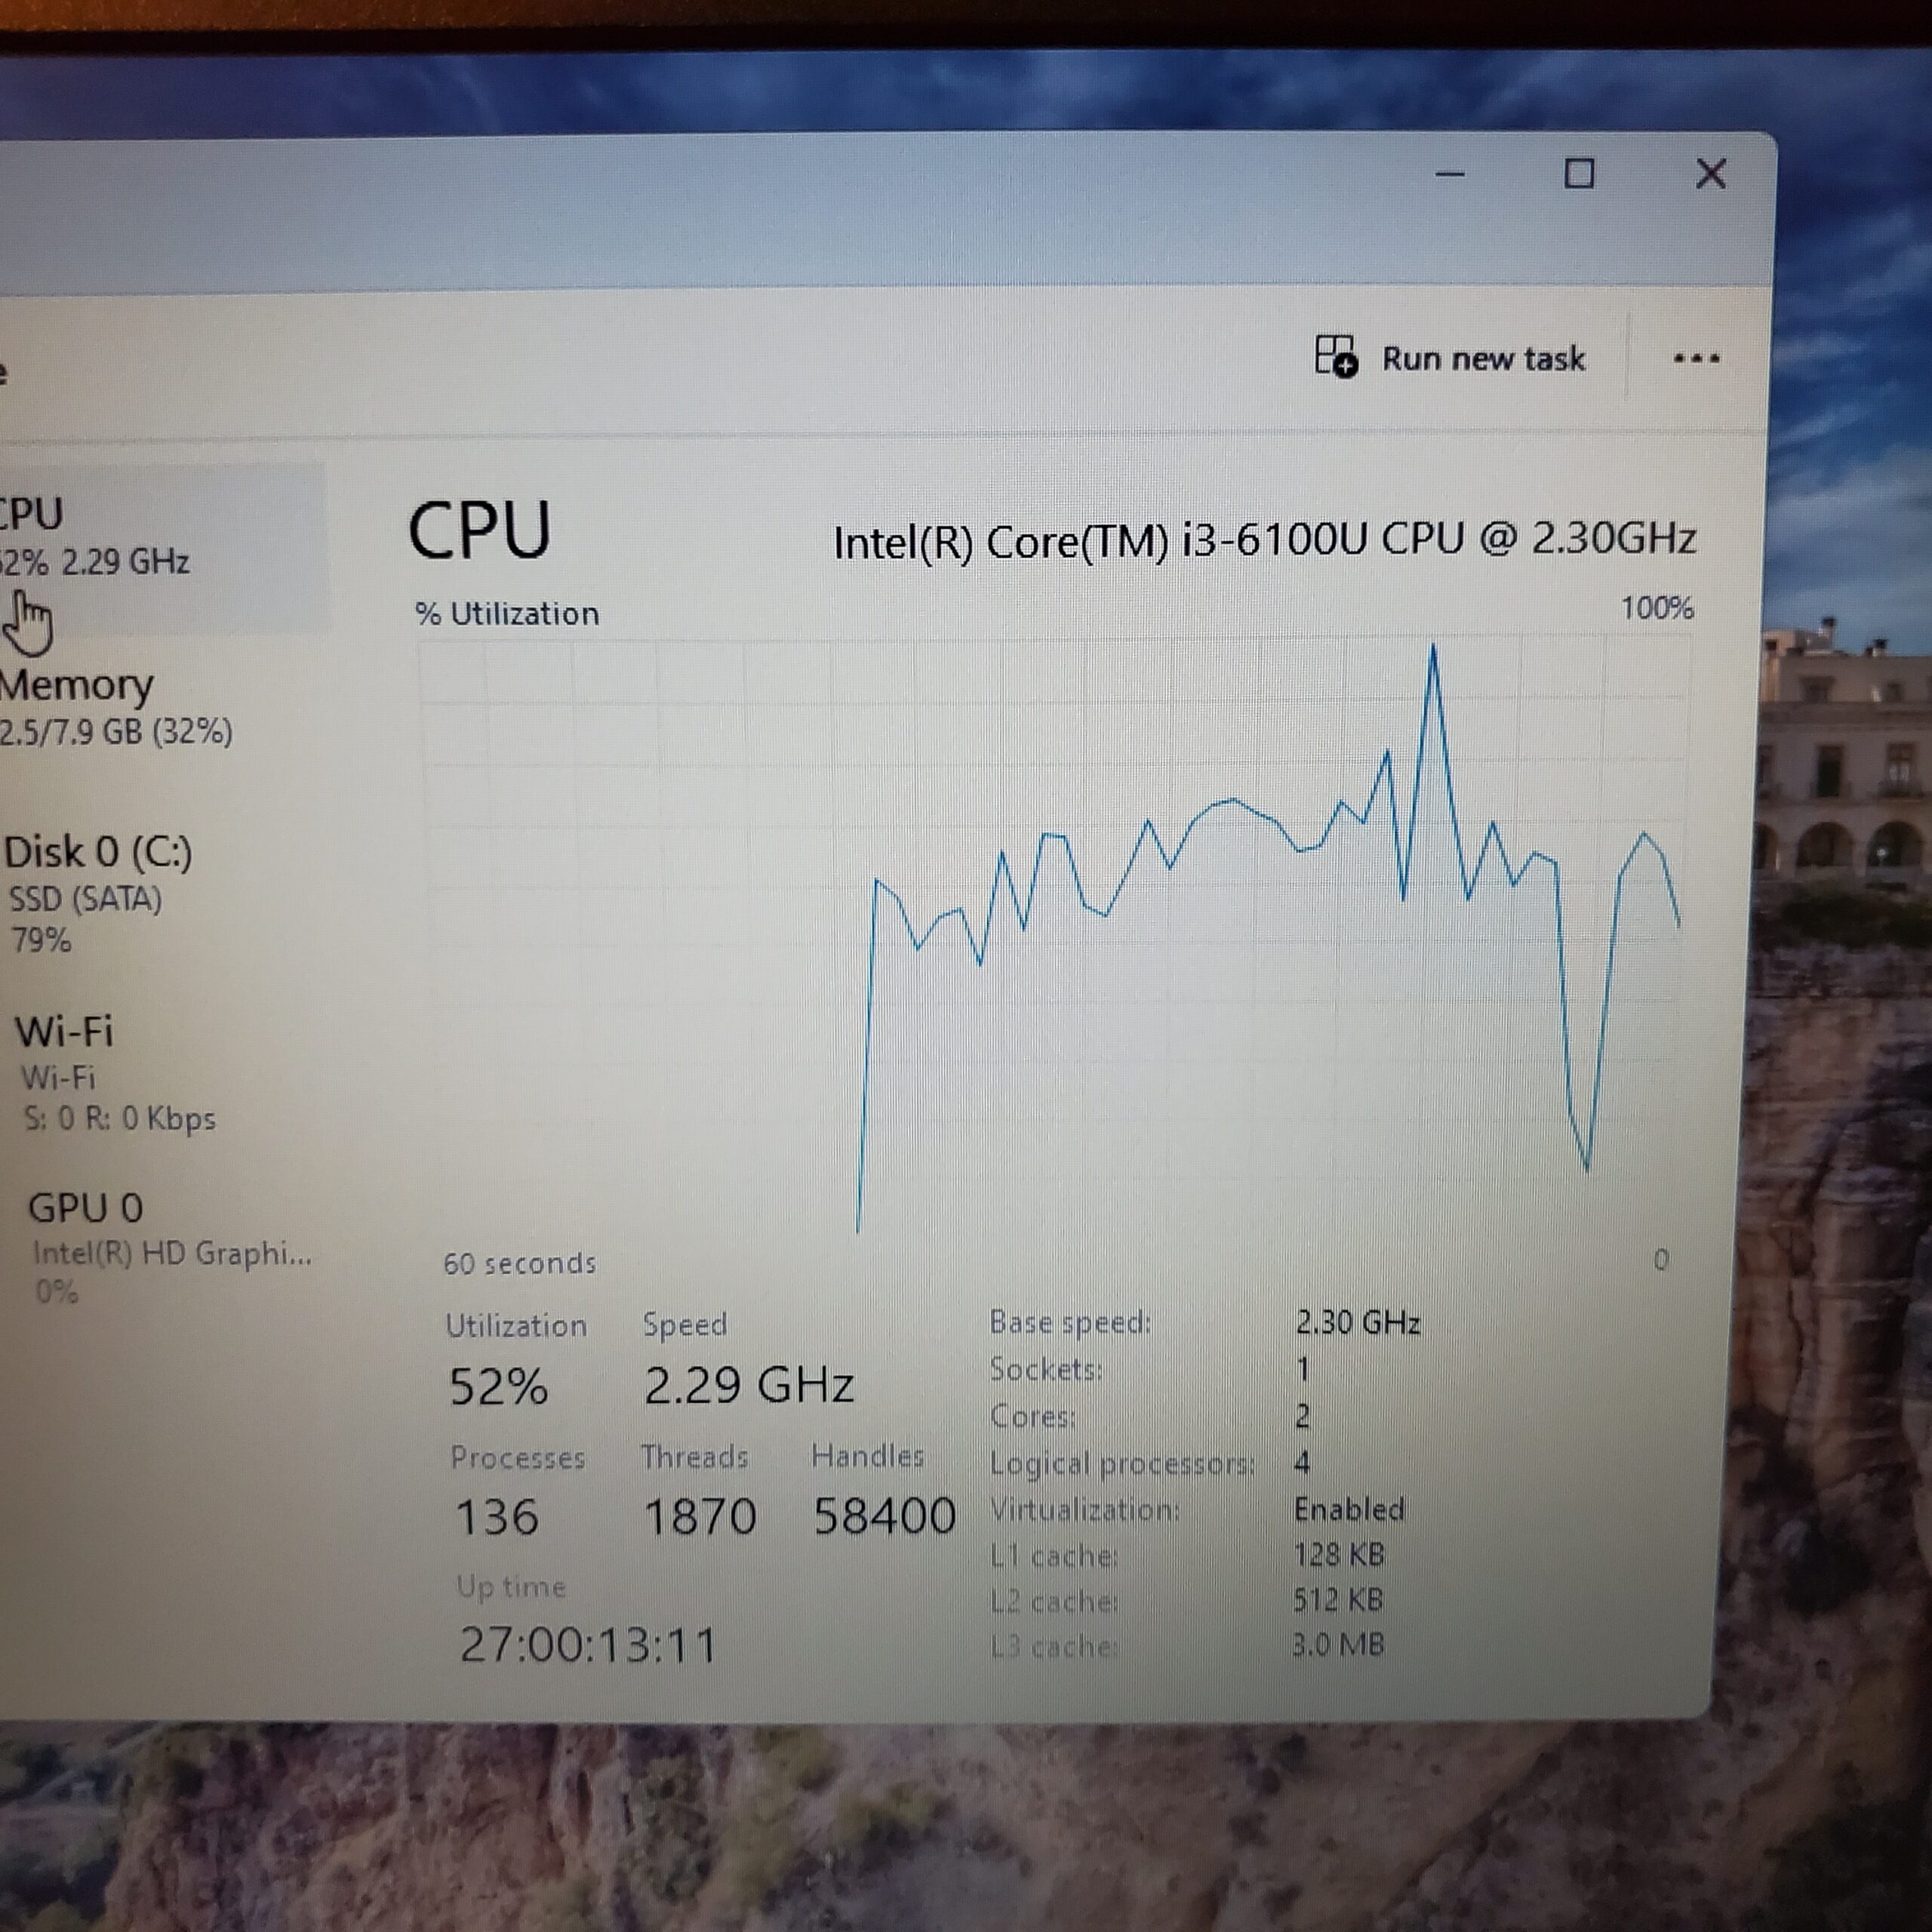Close the Task Manager window
1932x1932 pixels.
coord(1711,174)
